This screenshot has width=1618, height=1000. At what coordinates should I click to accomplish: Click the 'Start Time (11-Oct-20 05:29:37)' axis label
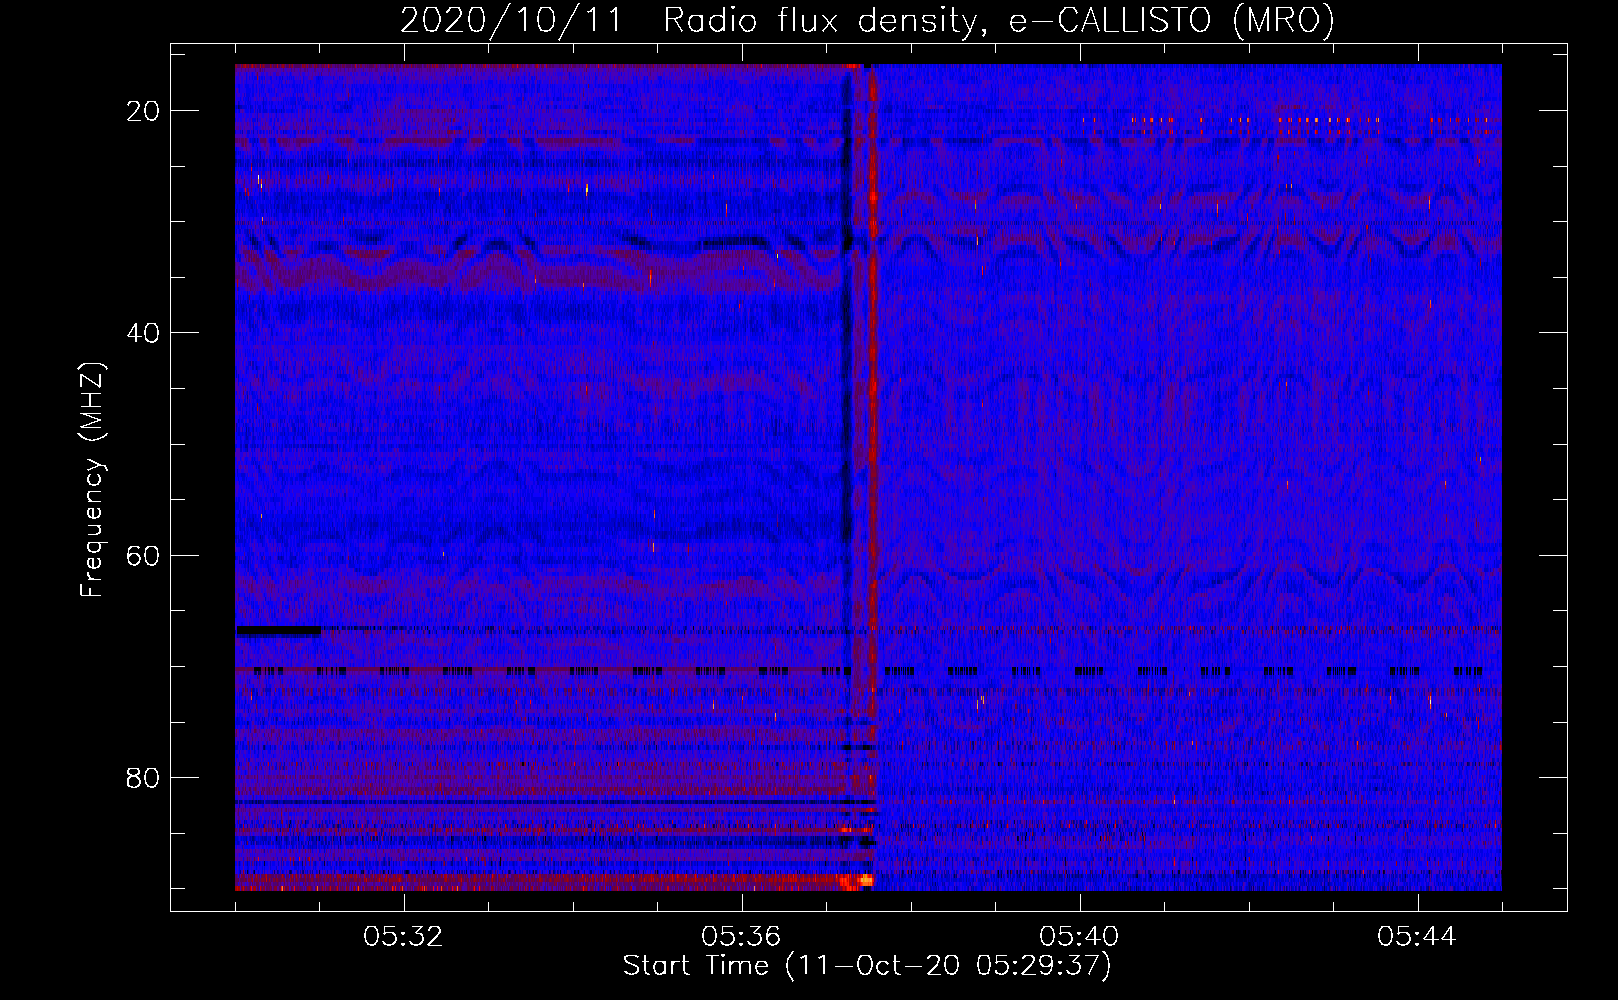pos(867,966)
